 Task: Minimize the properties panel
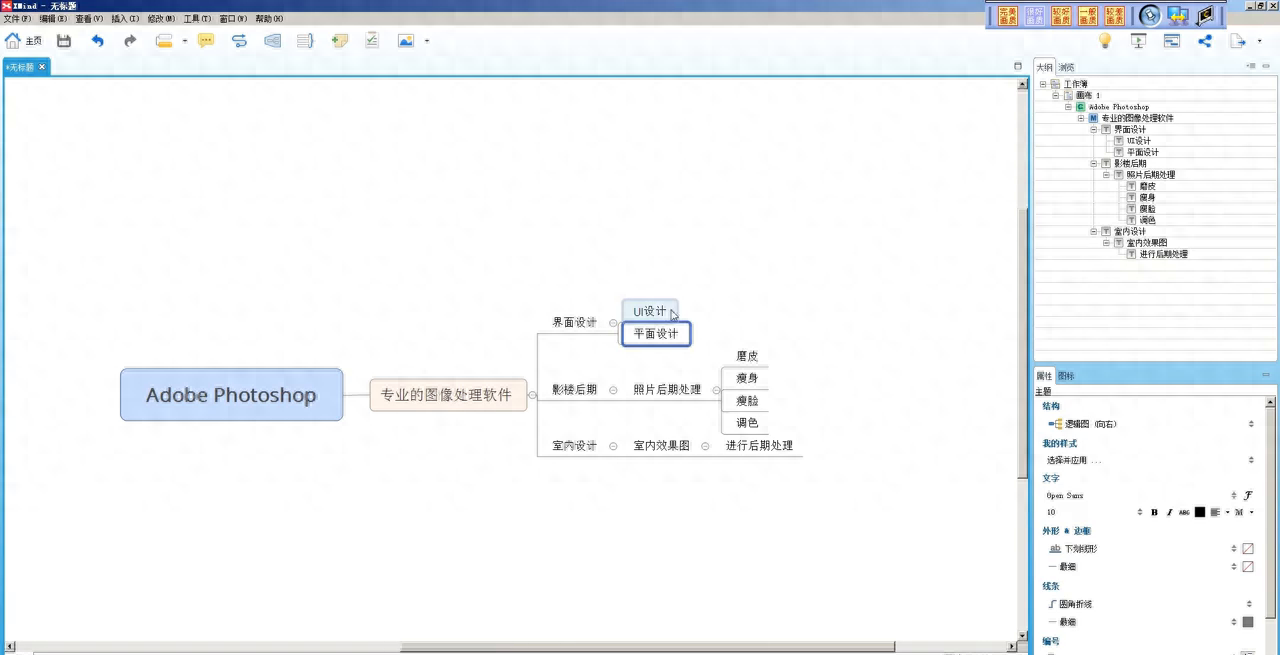pyautogui.click(x=1266, y=375)
